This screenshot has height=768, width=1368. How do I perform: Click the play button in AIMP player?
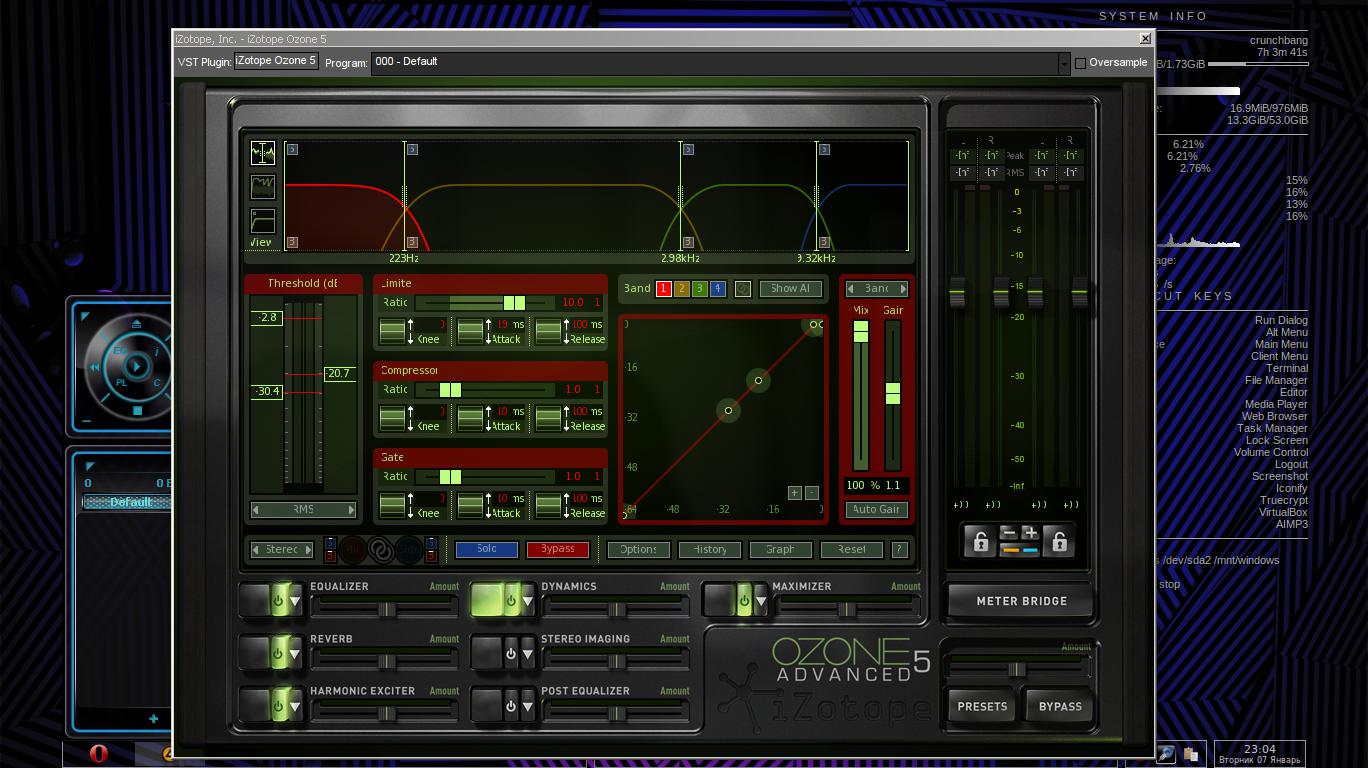pos(137,366)
